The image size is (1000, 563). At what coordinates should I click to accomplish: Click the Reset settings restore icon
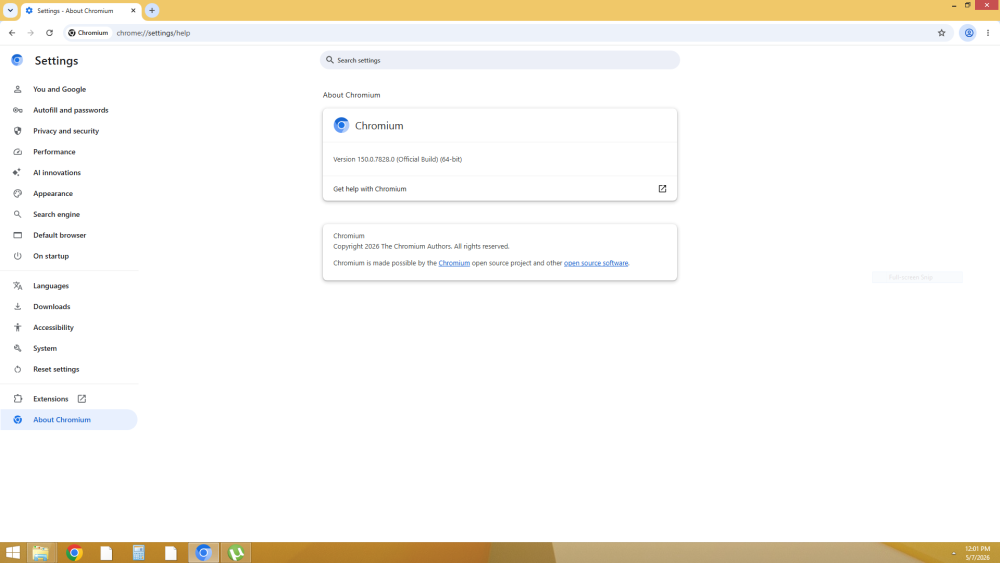click(x=17, y=369)
